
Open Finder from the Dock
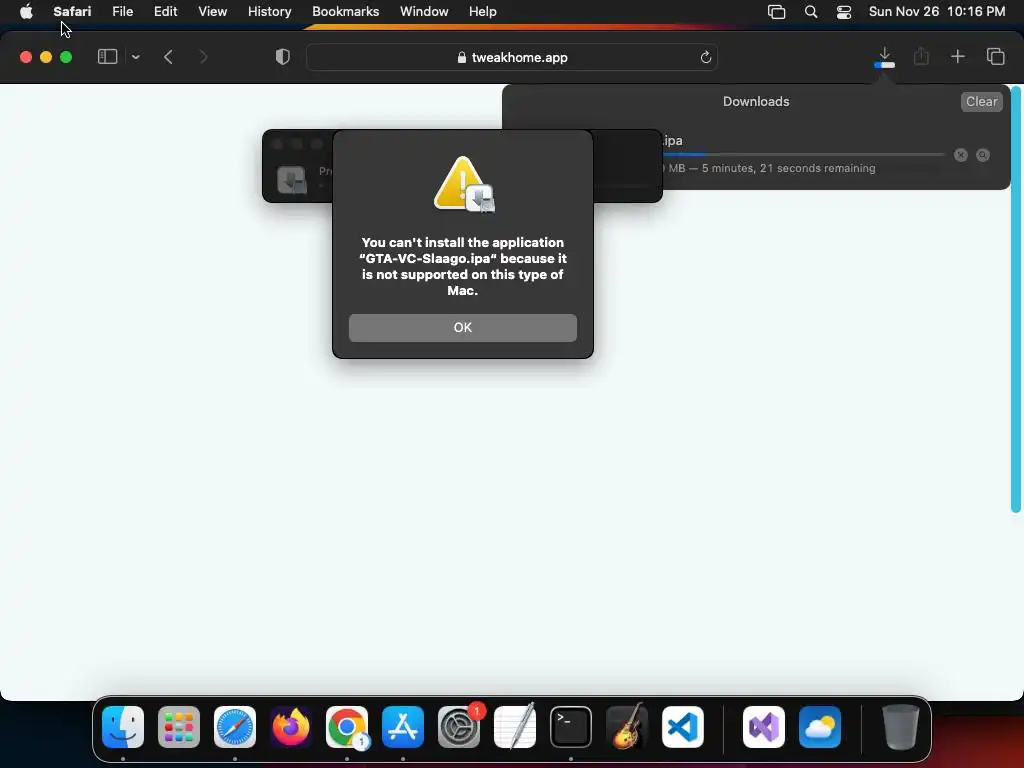click(123, 727)
